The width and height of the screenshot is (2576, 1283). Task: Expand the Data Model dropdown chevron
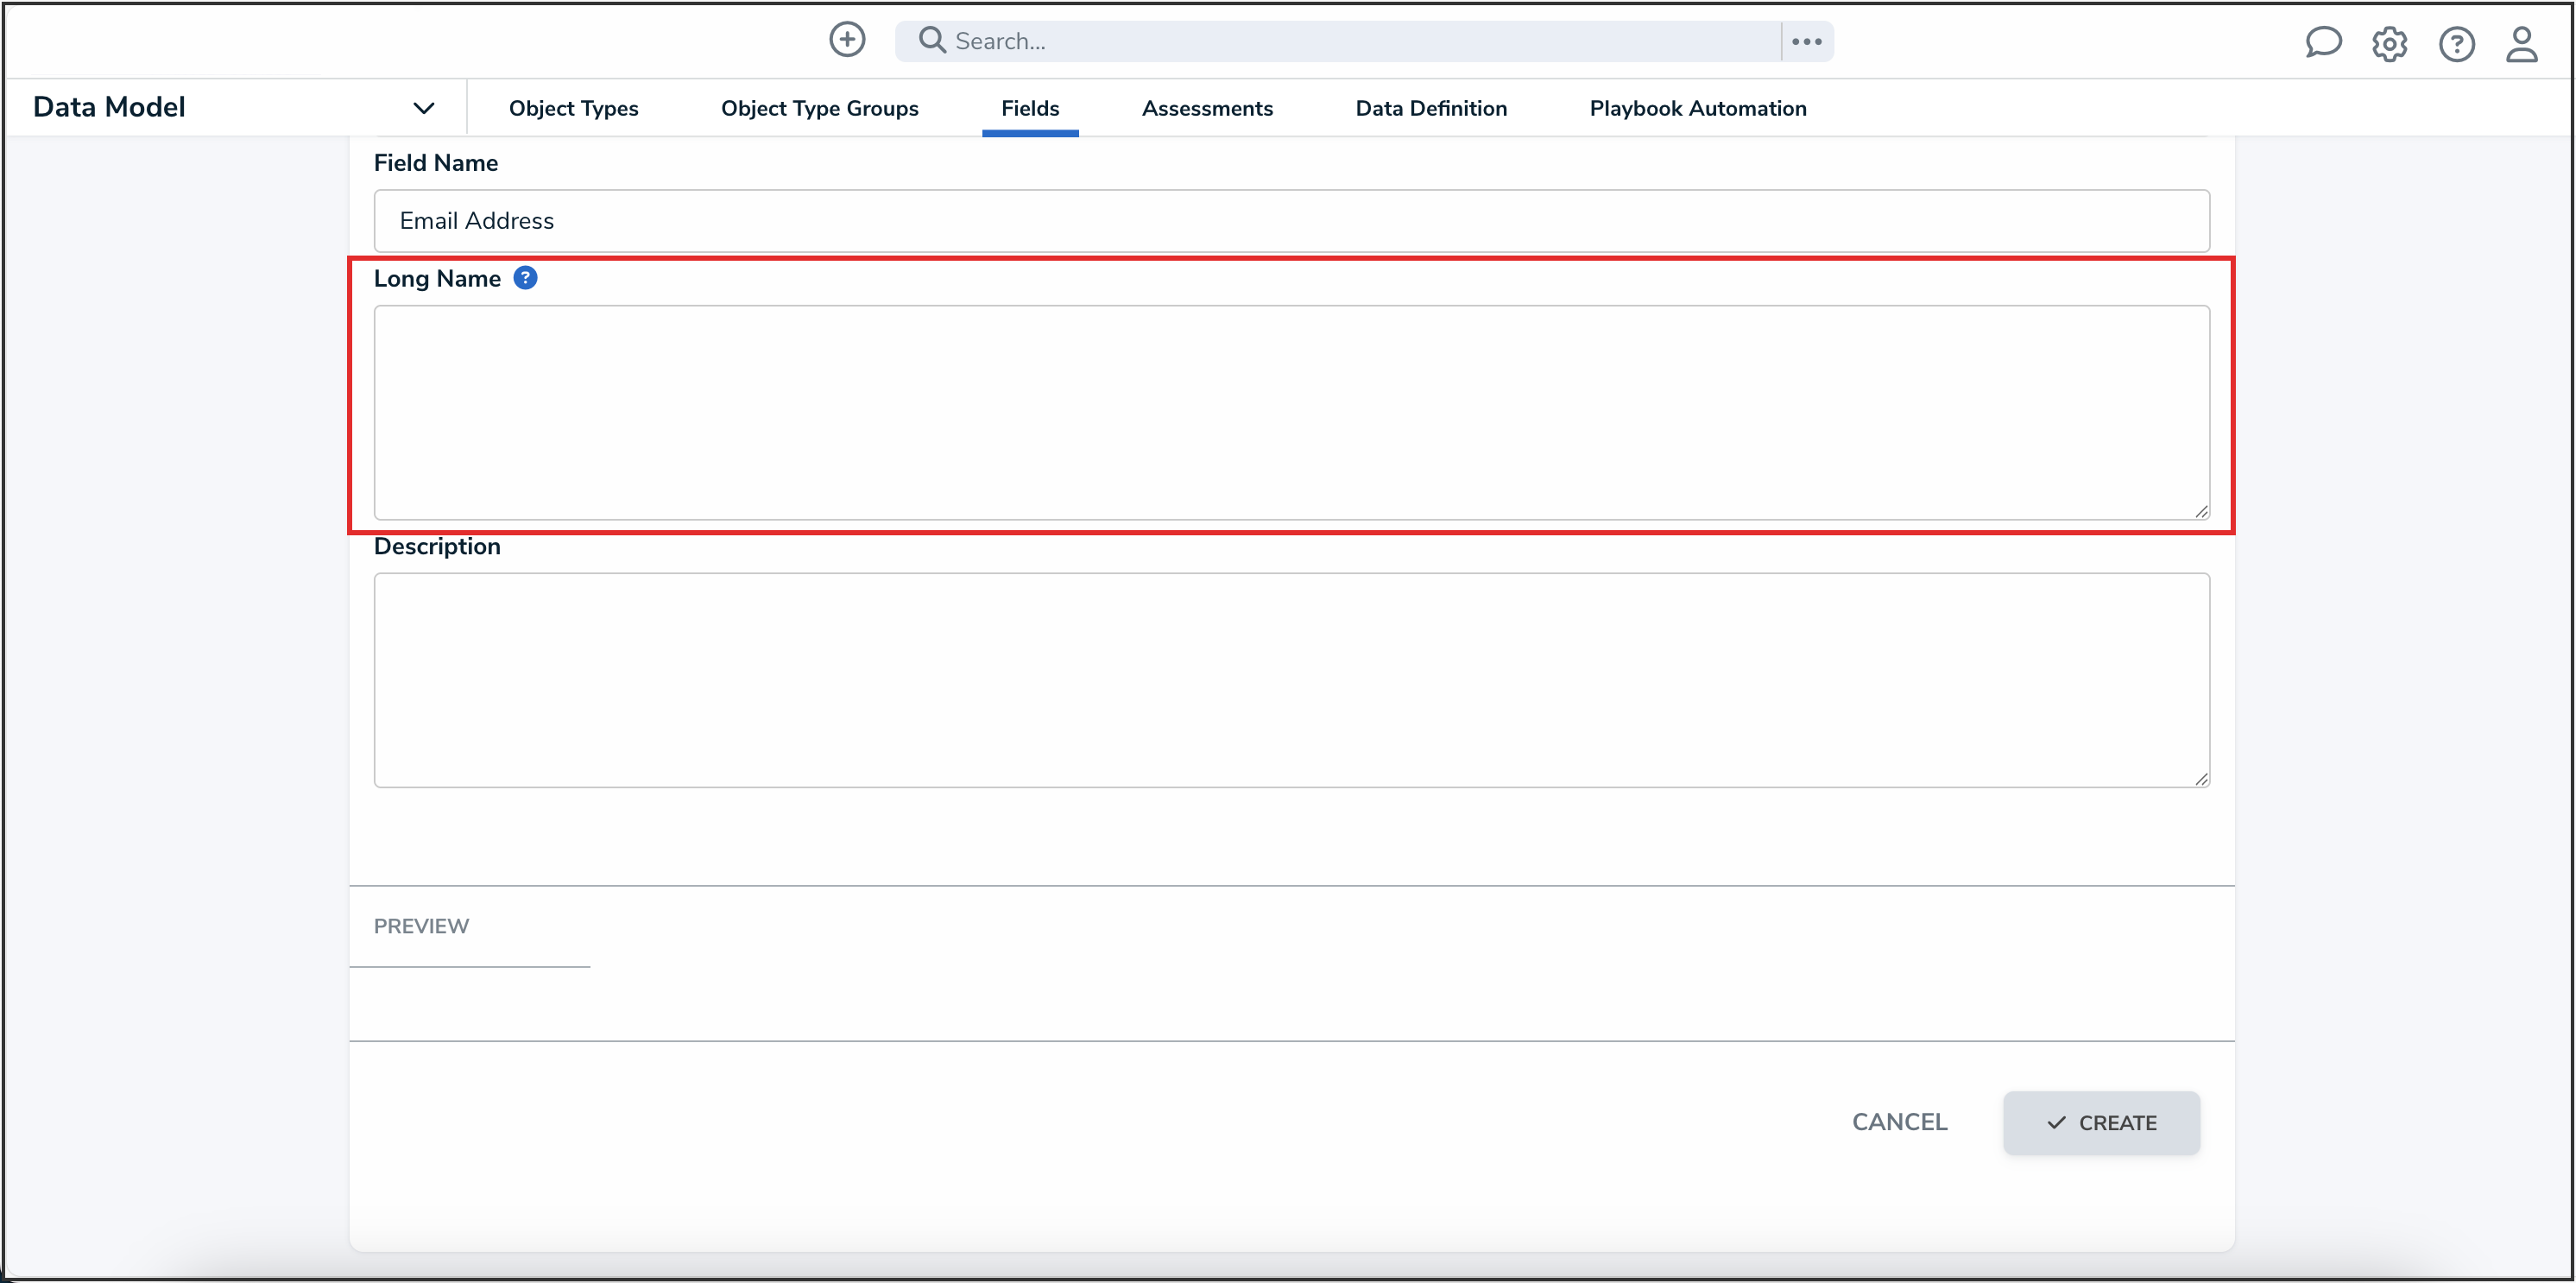coord(424,108)
